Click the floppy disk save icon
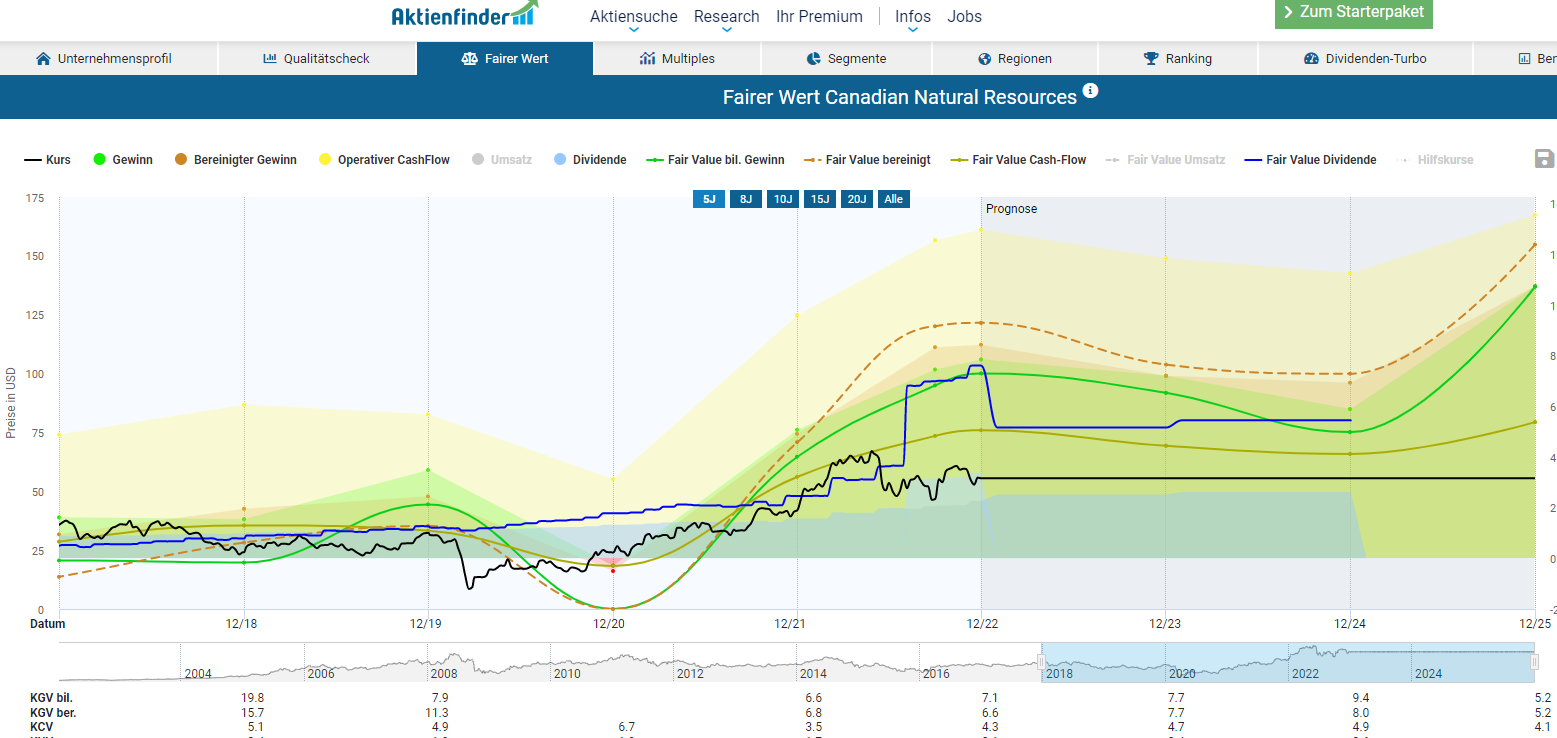This screenshot has width=1557, height=738. (x=1544, y=159)
